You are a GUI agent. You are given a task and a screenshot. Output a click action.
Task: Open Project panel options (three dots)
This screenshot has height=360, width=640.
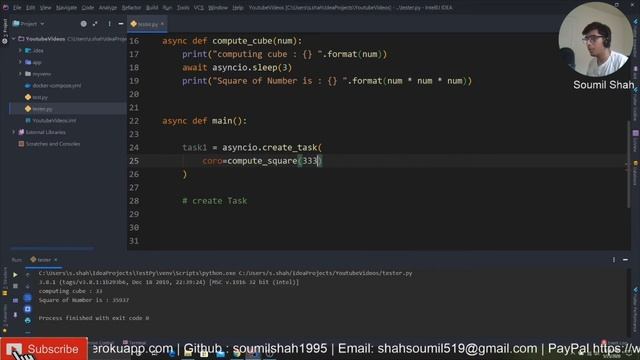coord(109,24)
